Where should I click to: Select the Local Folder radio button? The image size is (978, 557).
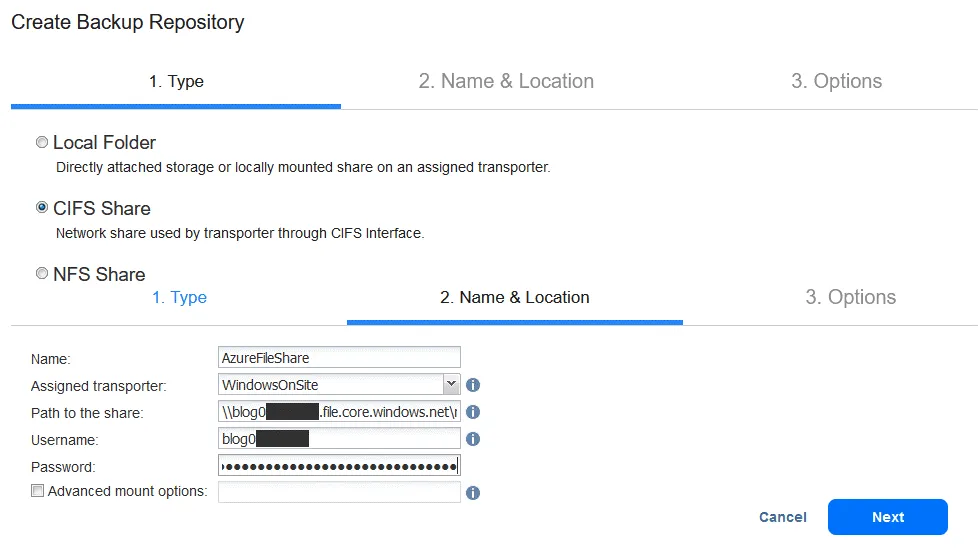[42, 143]
